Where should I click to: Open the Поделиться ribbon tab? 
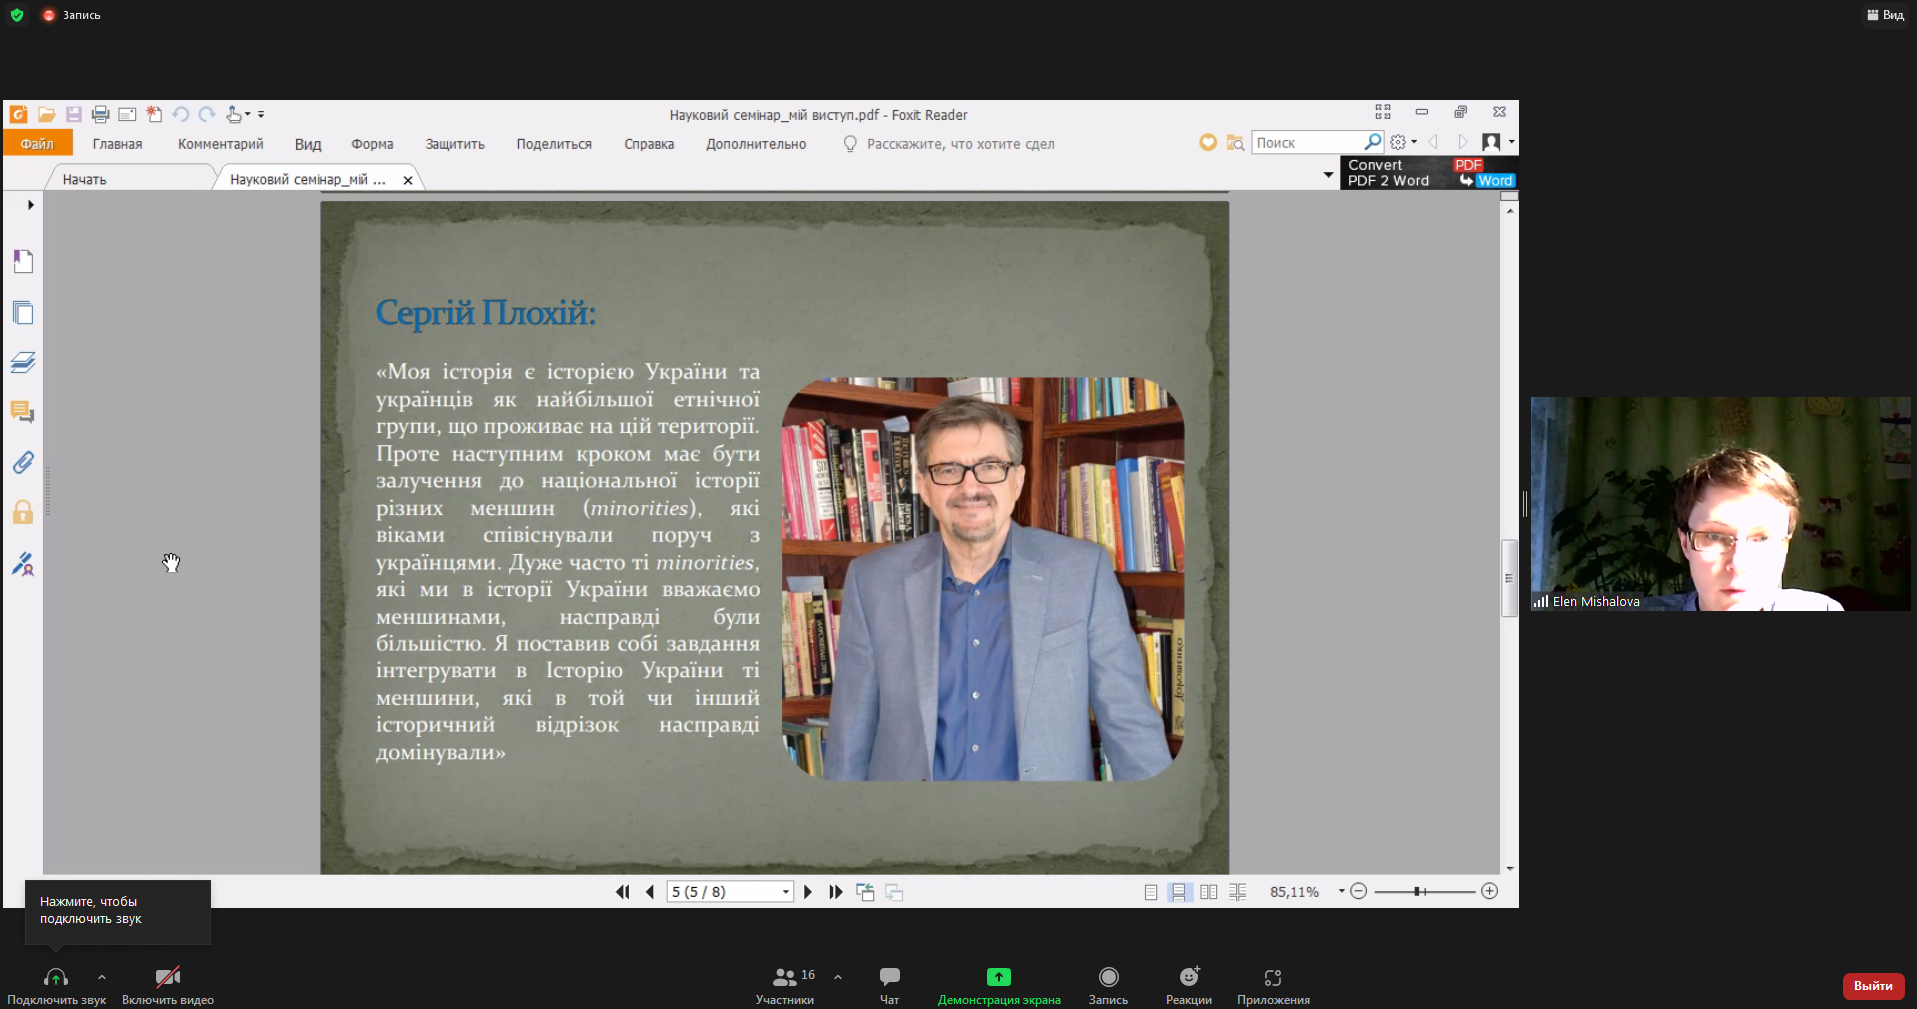554,144
